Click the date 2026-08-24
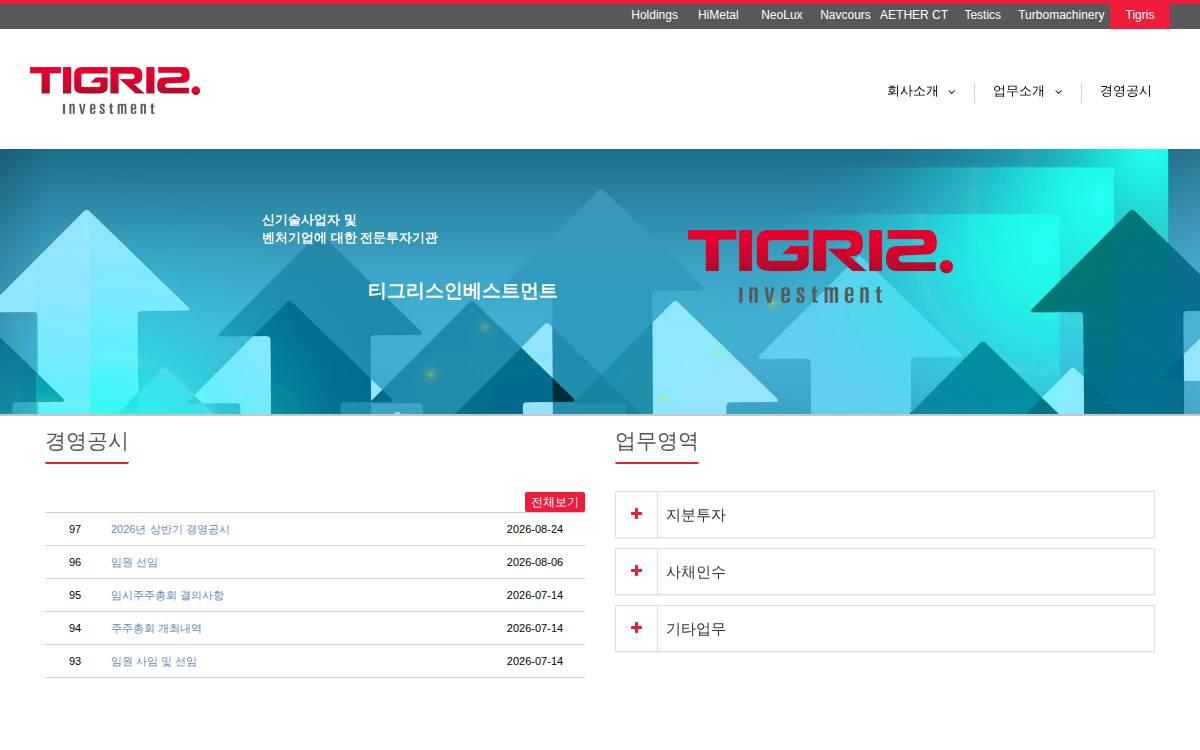The height and width of the screenshot is (750, 1200). click(535, 529)
